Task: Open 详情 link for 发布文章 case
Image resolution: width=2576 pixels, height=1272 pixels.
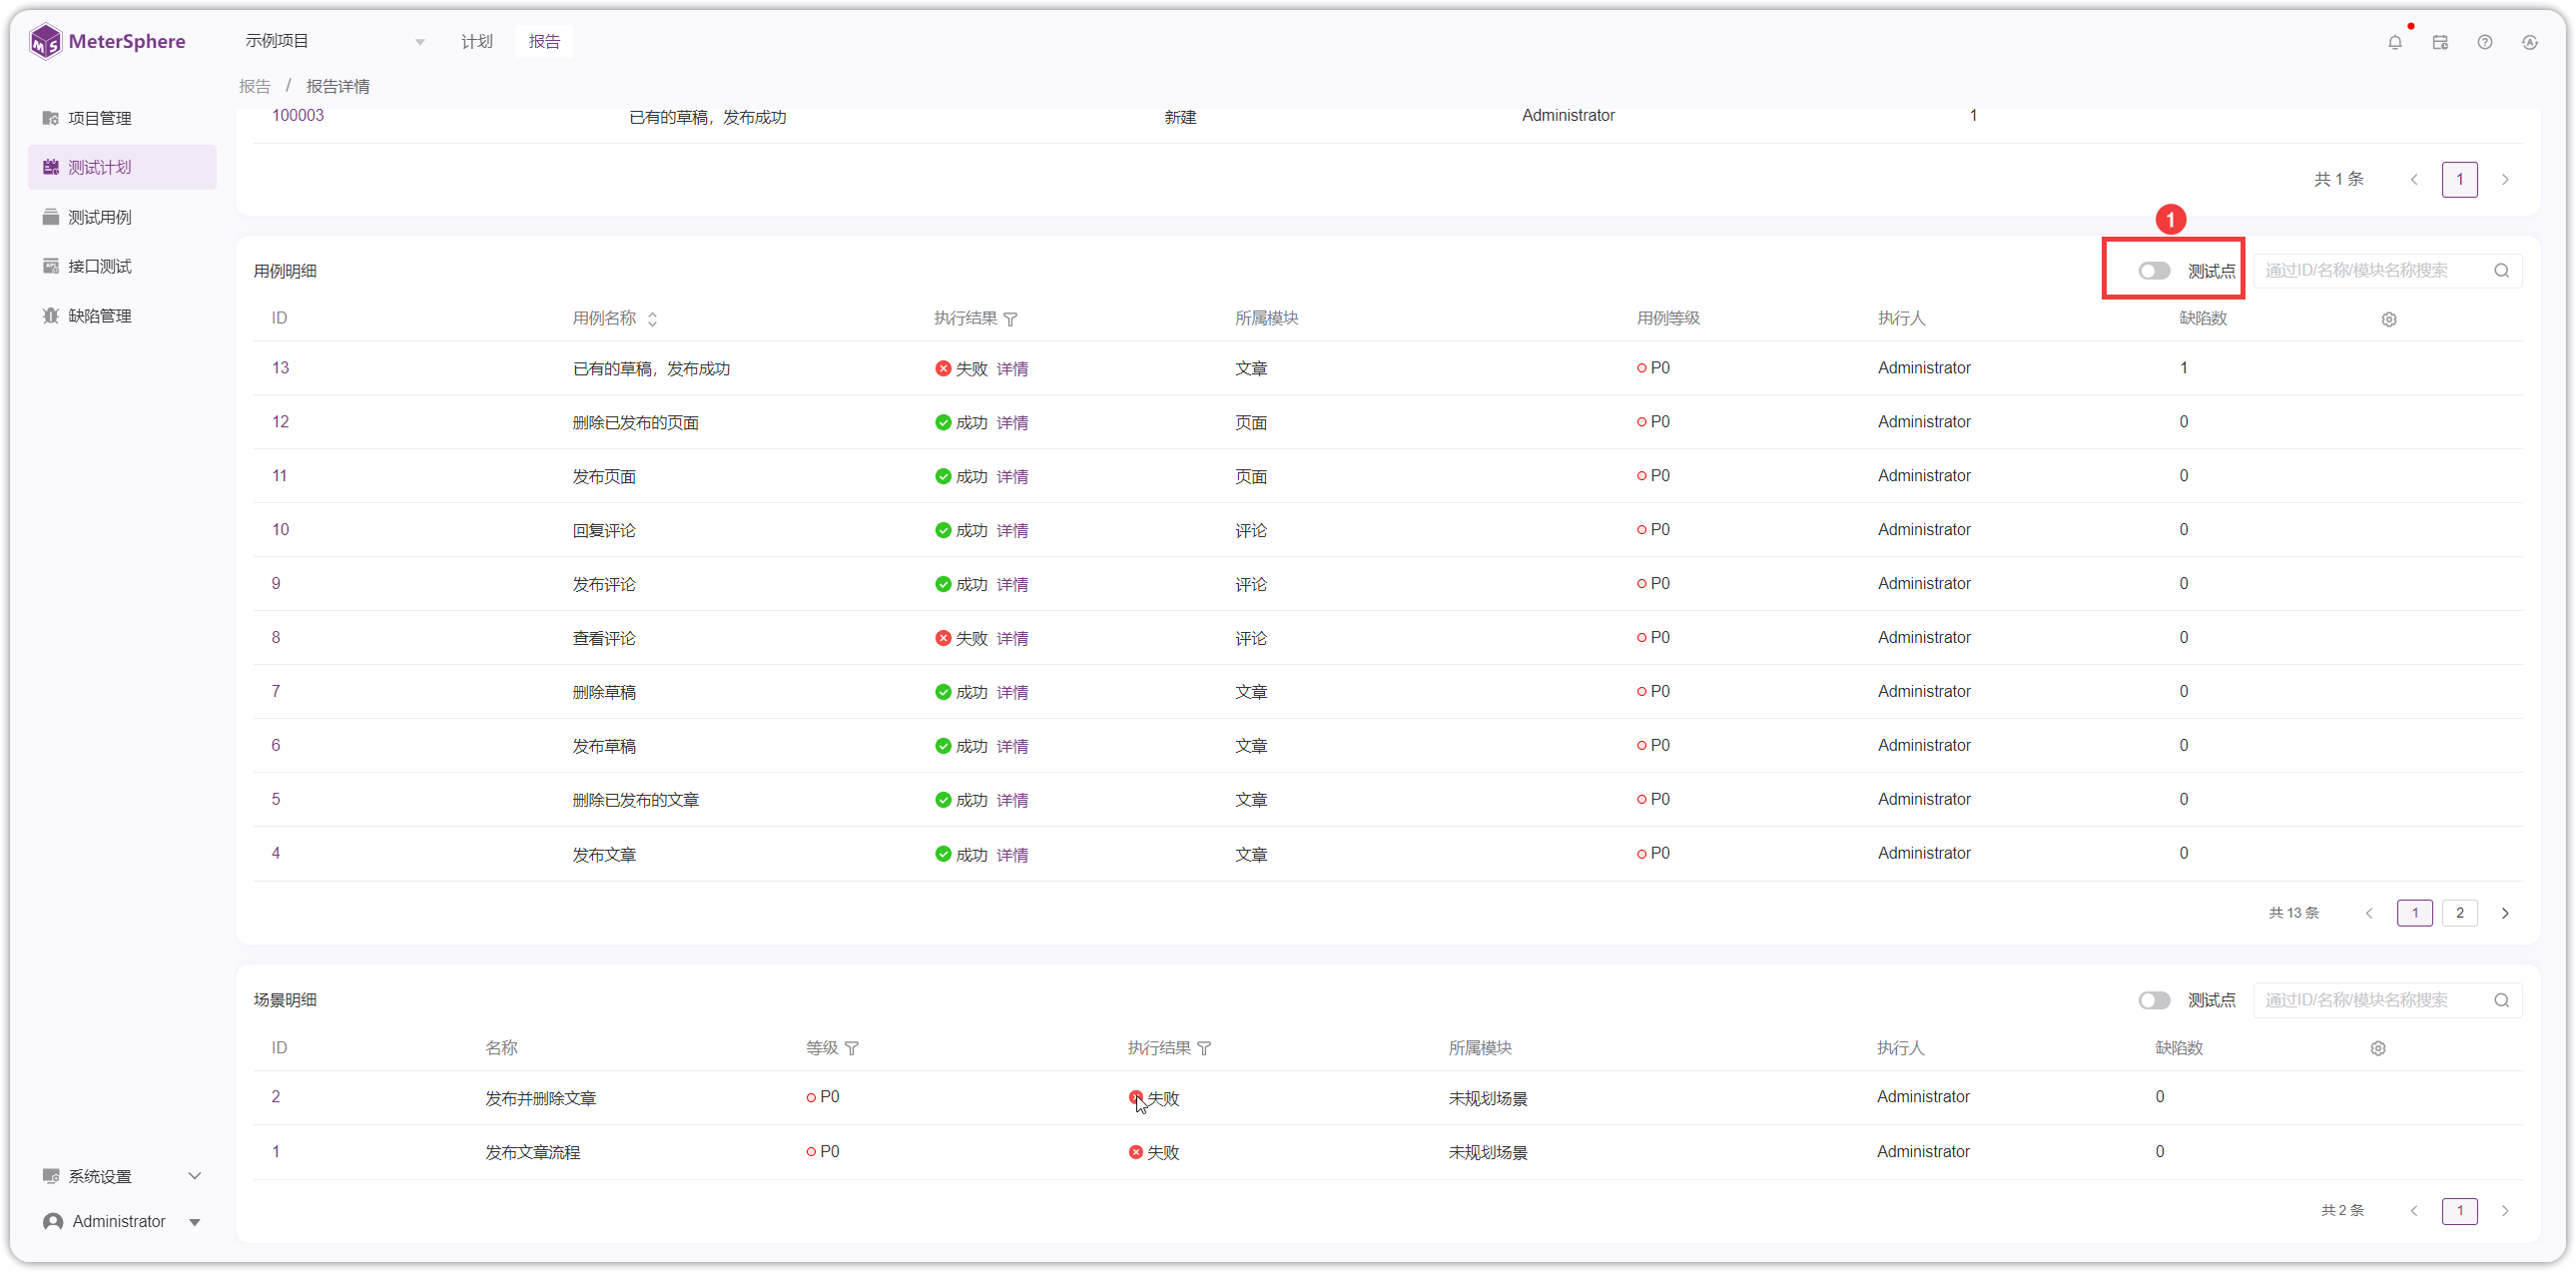Action: [1012, 855]
